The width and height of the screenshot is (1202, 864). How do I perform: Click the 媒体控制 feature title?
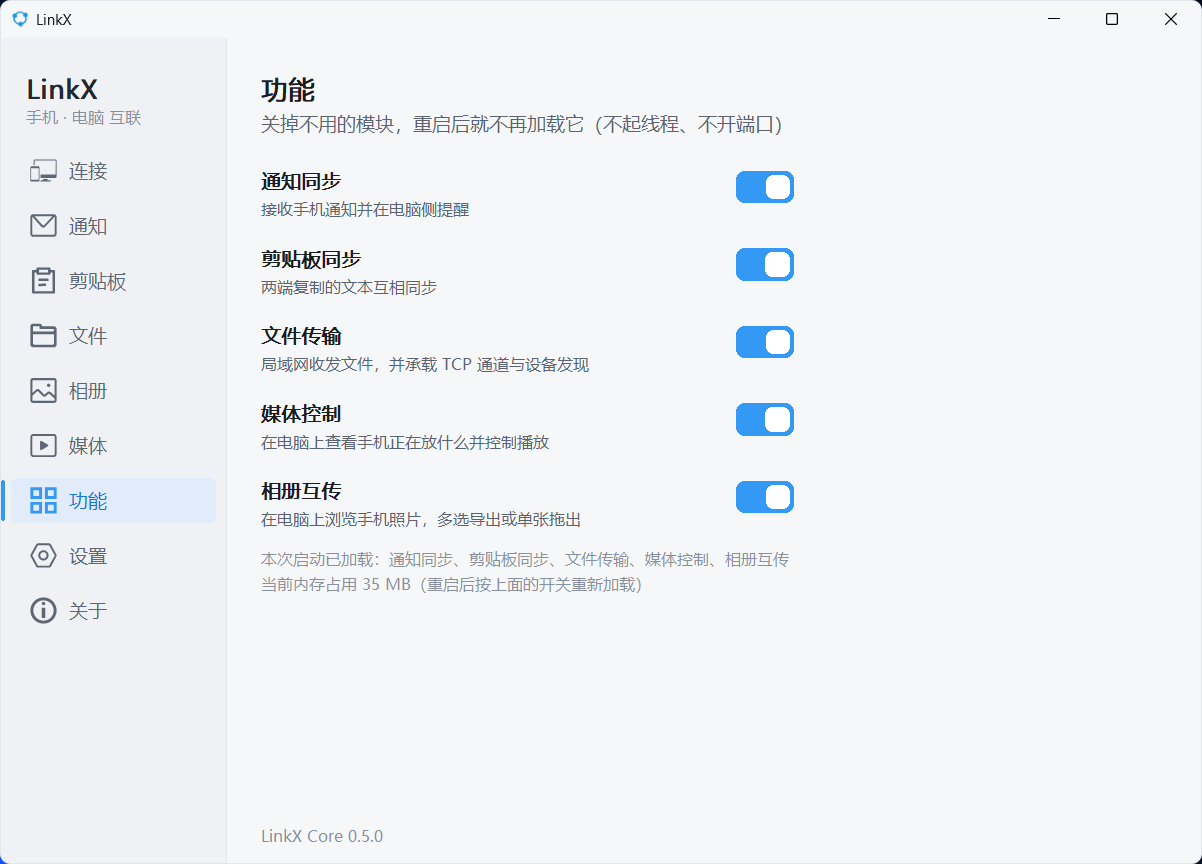click(x=301, y=414)
